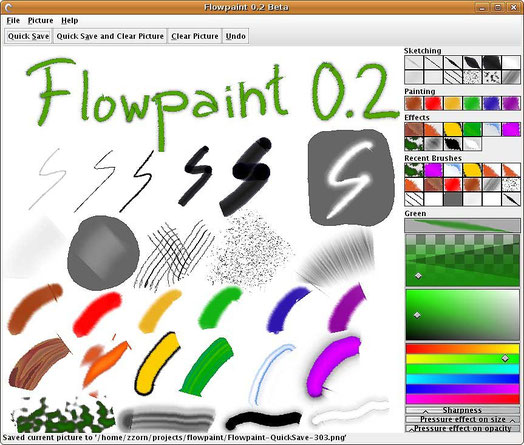Pick the red brush in Recent Brushes
This screenshot has height=445, width=524.
tap(452, 184)
